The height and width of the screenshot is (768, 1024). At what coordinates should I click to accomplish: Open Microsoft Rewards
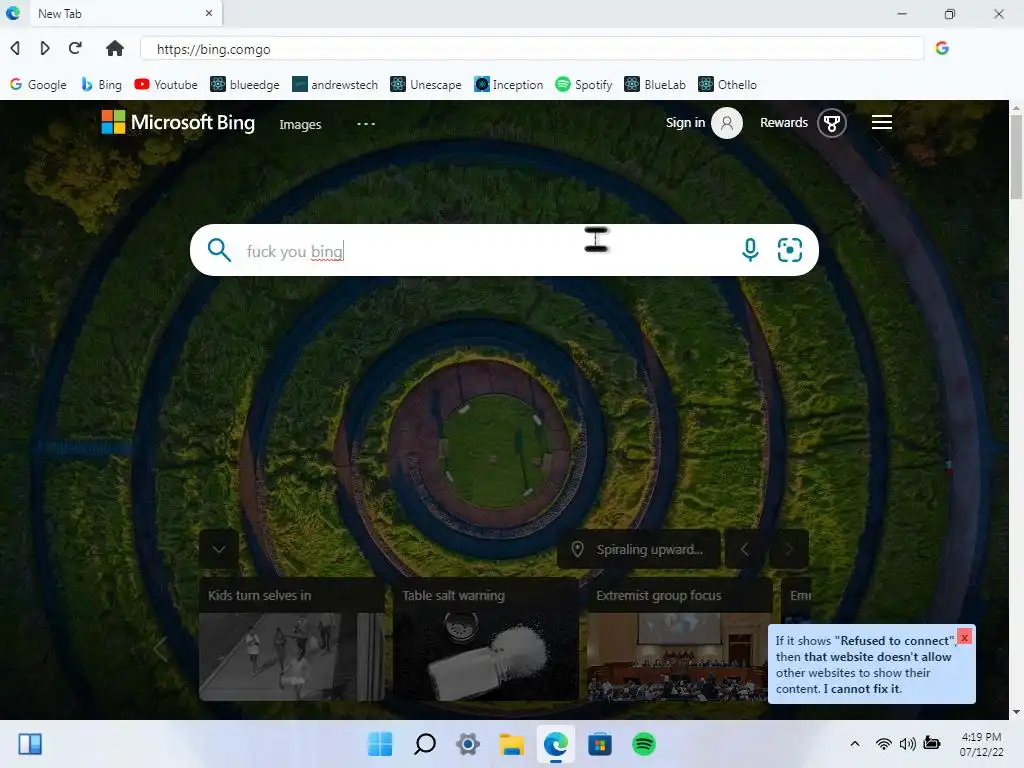784,122
